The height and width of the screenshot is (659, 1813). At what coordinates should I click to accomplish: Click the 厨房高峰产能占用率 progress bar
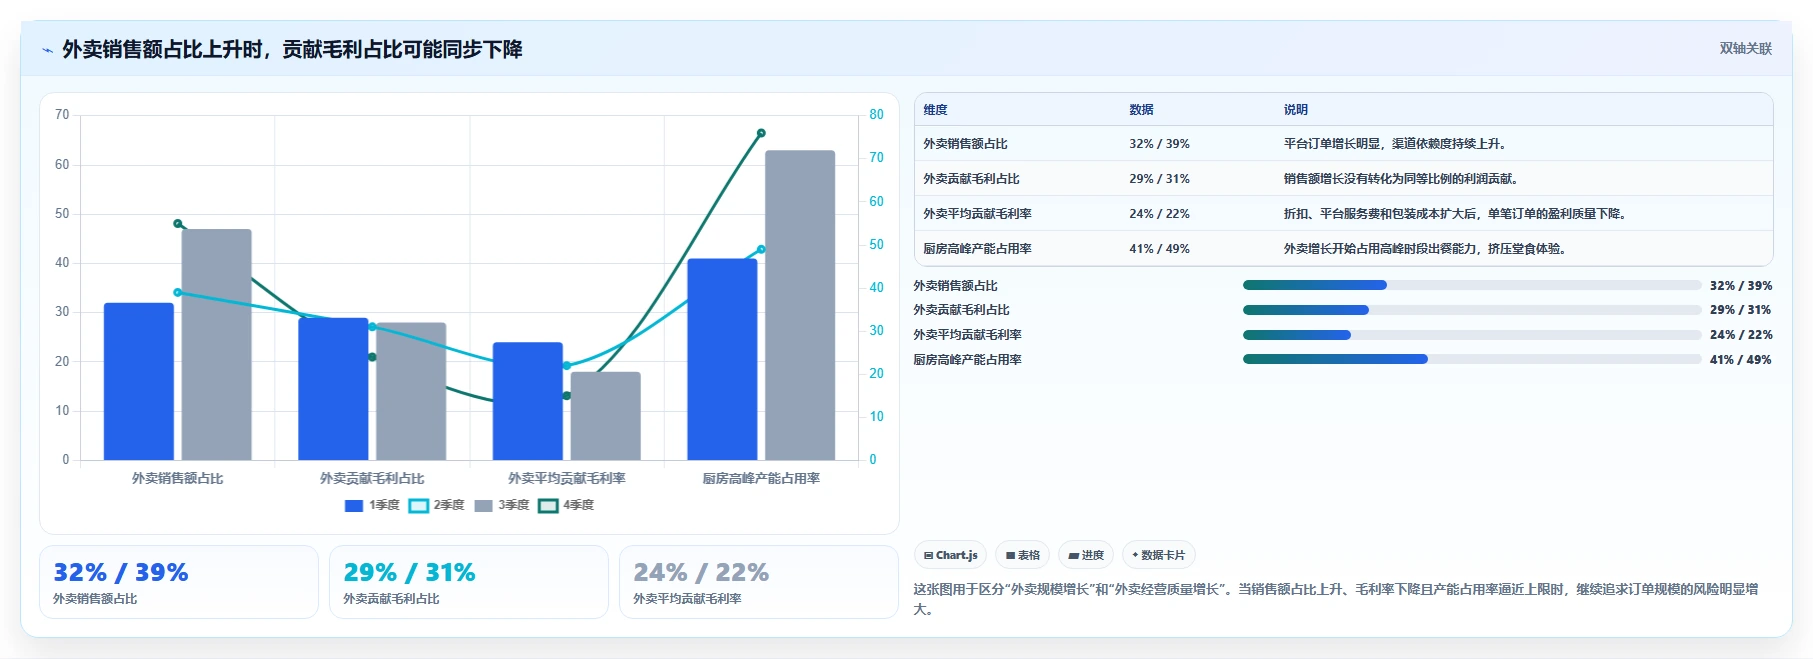[x=1472, y=359]
